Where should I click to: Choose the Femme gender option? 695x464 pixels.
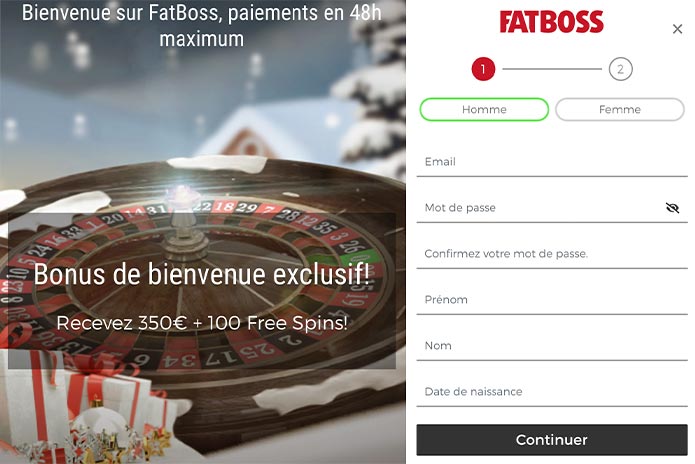(620, 109)
